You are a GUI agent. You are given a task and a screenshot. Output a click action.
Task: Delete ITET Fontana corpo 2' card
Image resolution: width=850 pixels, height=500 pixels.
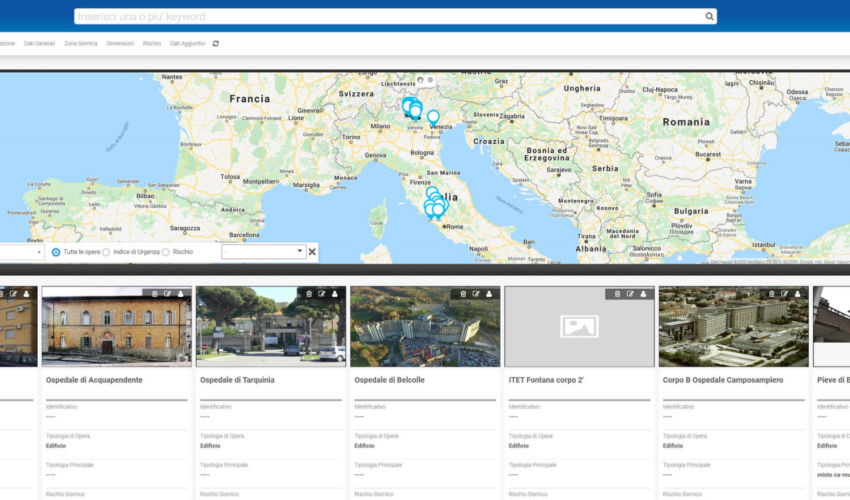tap(617, 294)
